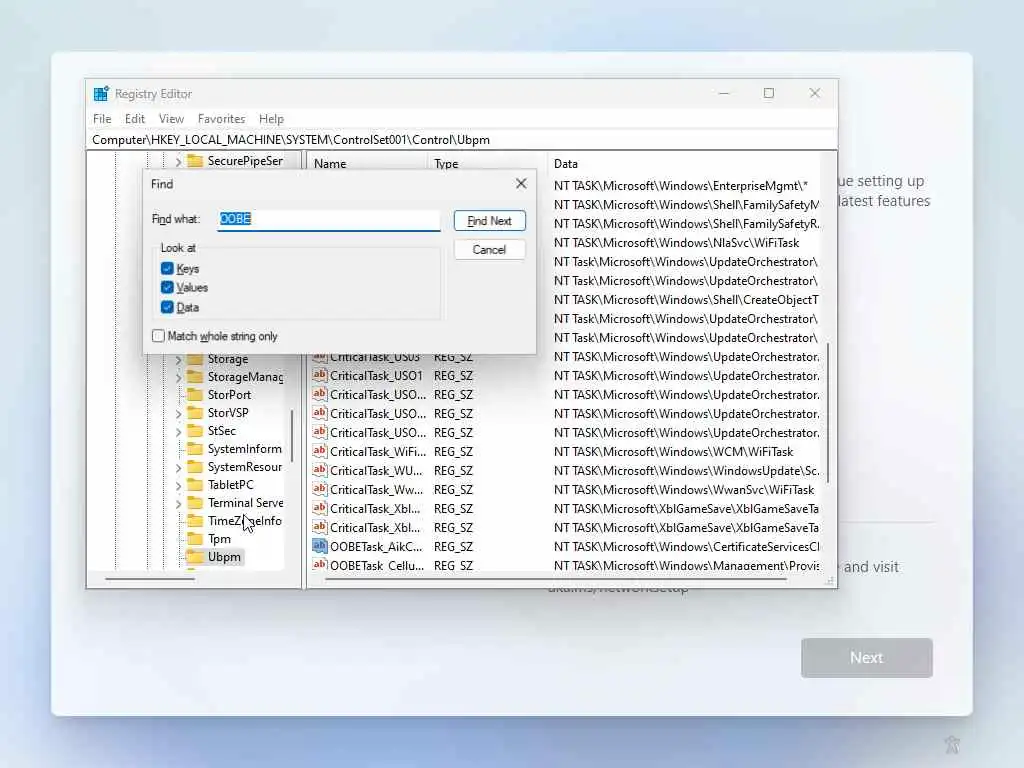Screen dimensions: 1024x768
Task: Click the registry path address bar
Action: coord(461,140)
